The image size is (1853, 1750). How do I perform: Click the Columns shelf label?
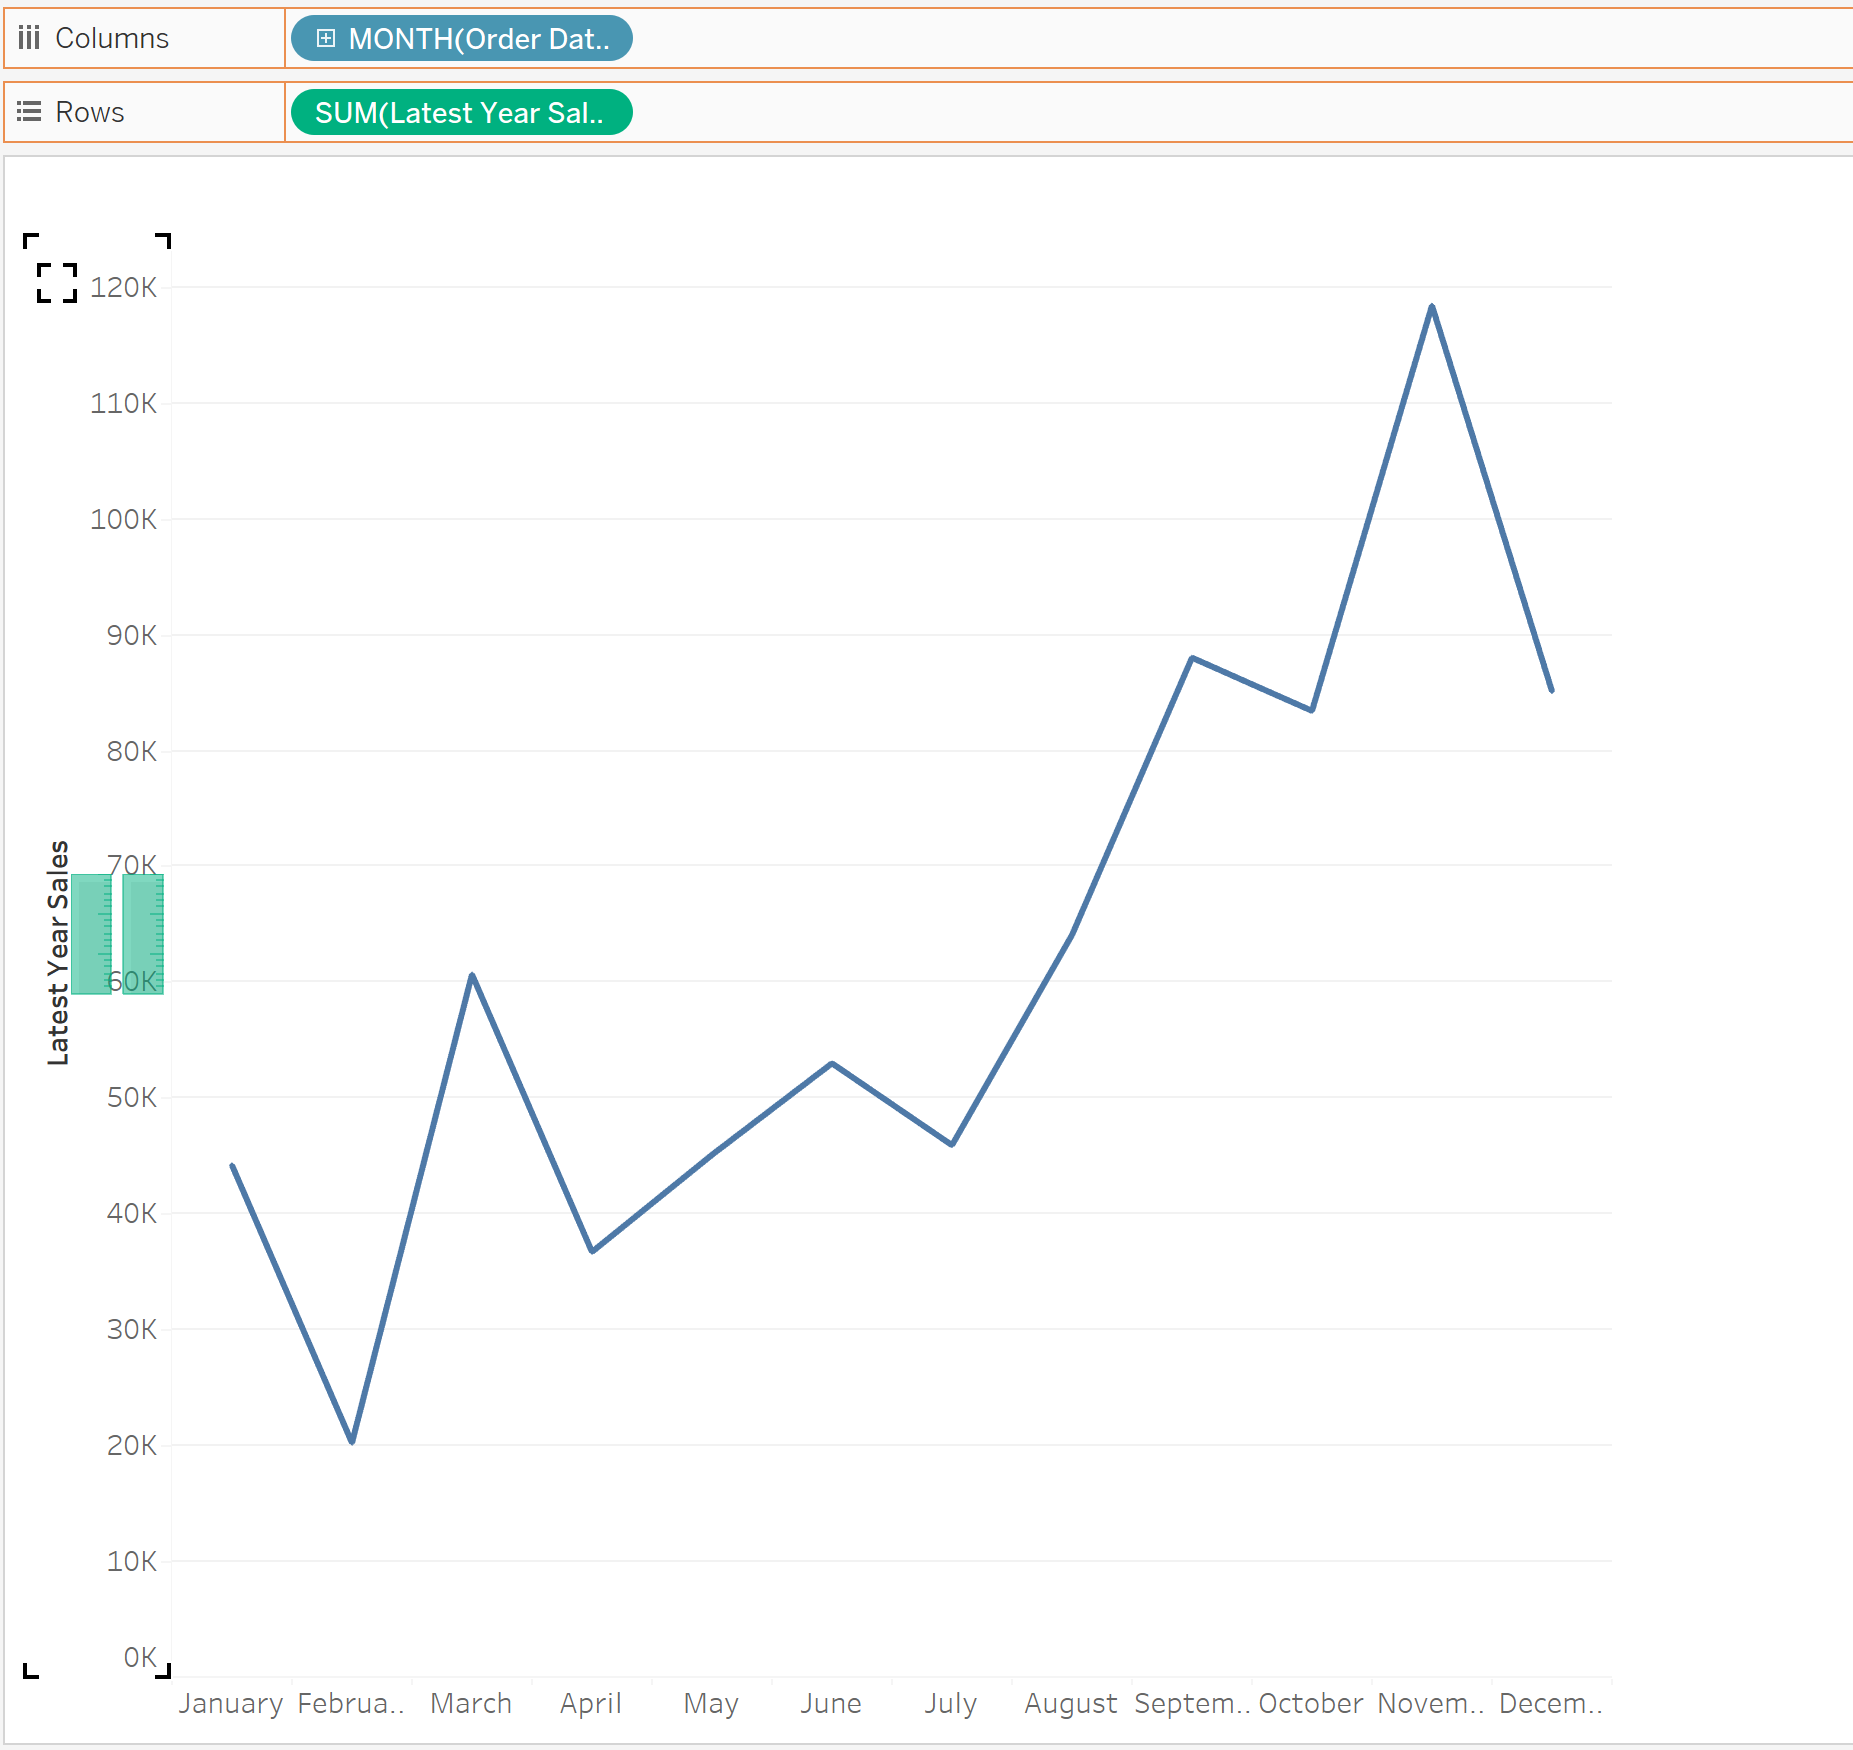click(x=112, y=38)
